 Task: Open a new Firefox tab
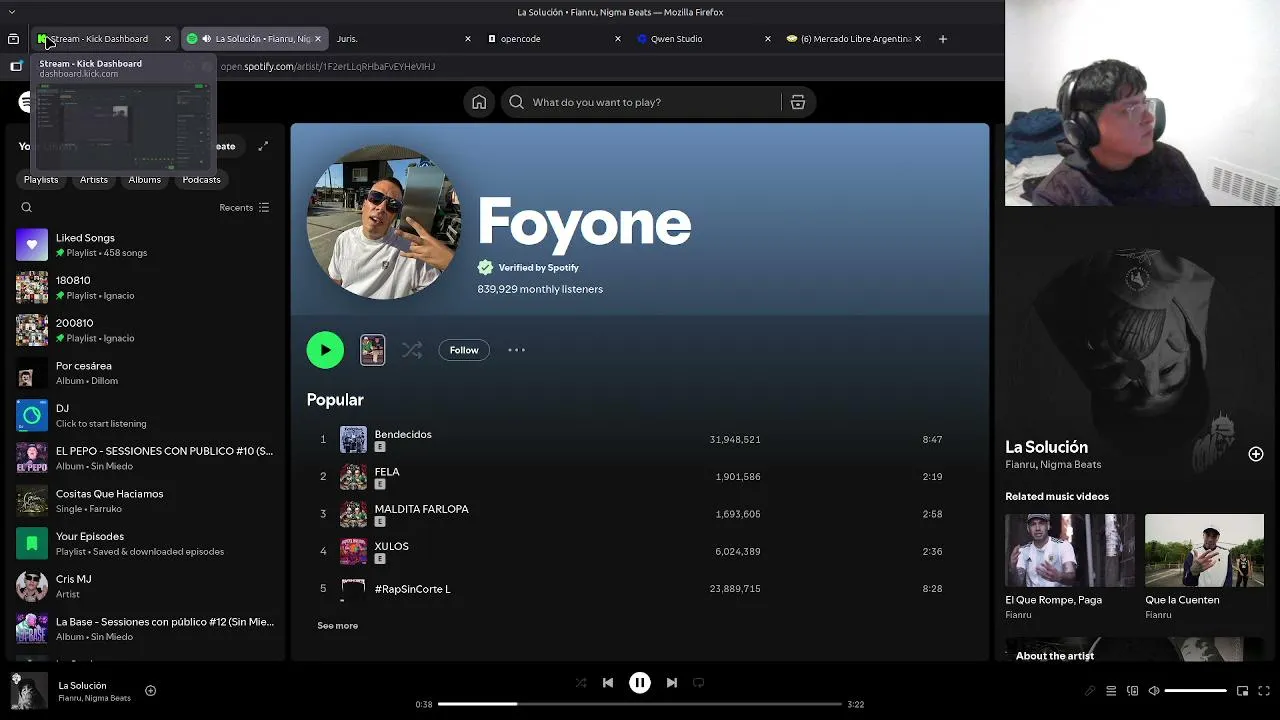(x=942, y=39)
